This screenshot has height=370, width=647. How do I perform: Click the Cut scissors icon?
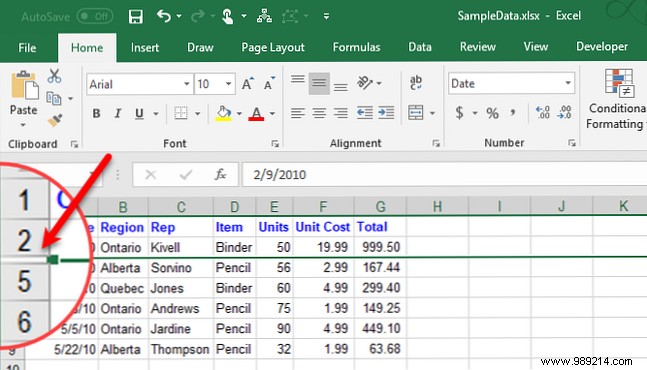point(54,76)
